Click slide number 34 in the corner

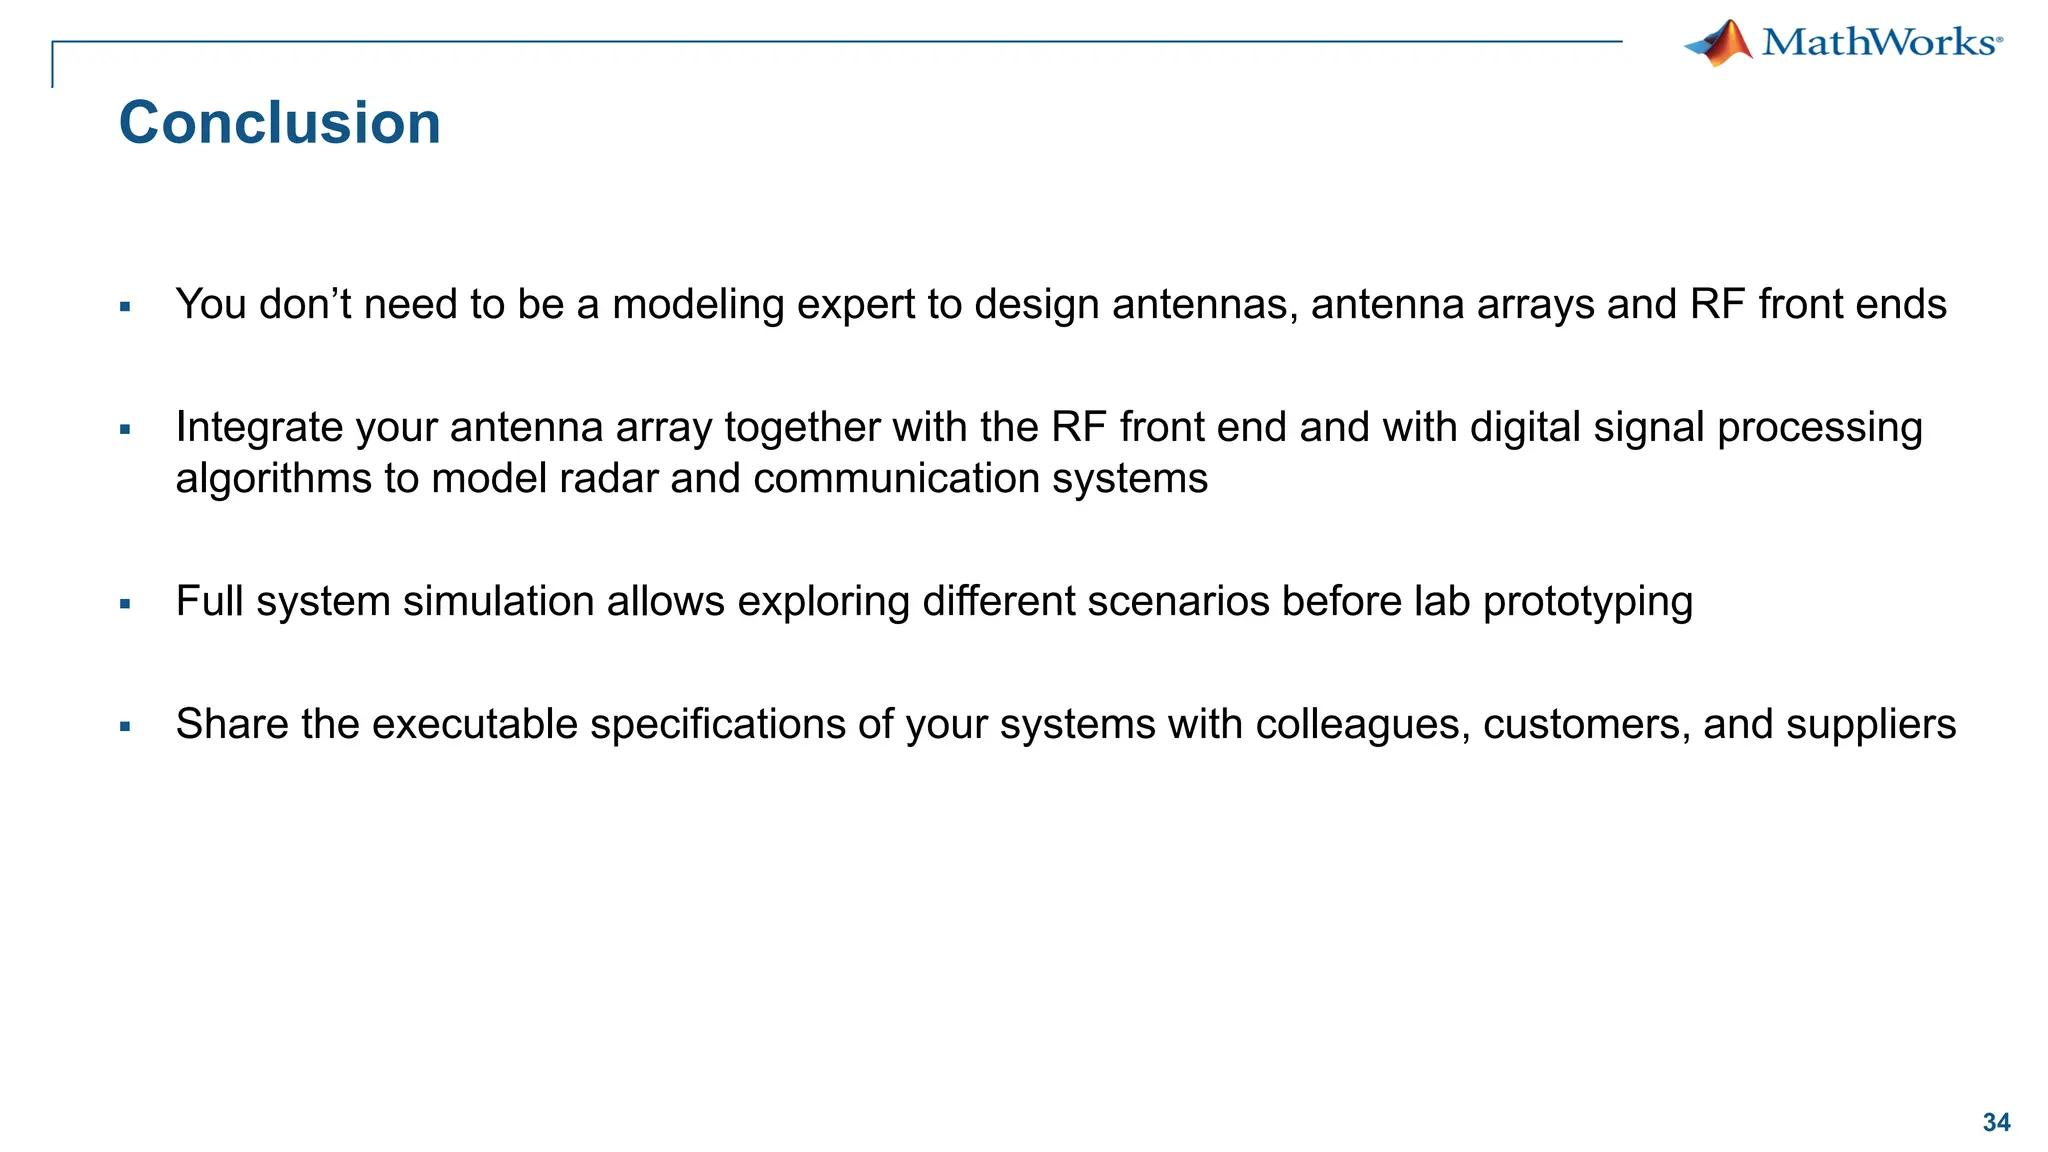pyautogui.click(x=1996, y=1122)
